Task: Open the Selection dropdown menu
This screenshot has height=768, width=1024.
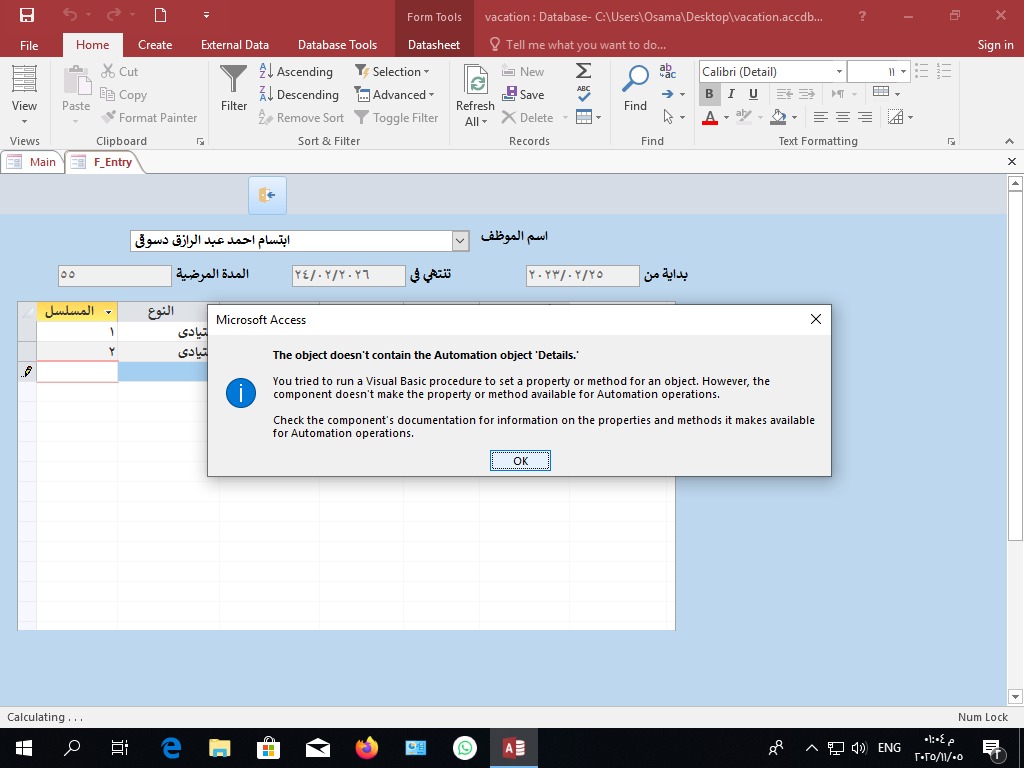Action: (394, 72)
